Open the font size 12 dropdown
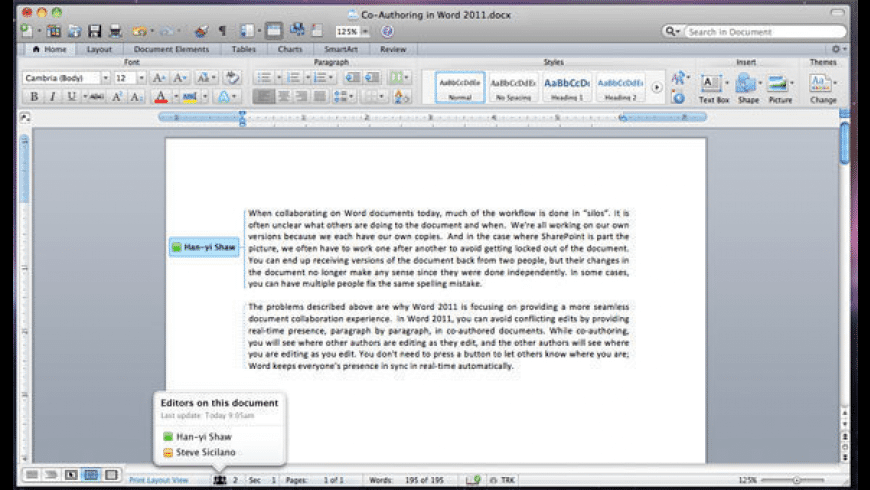Screen dimensions: 870x490 click(x=141, y=78)
